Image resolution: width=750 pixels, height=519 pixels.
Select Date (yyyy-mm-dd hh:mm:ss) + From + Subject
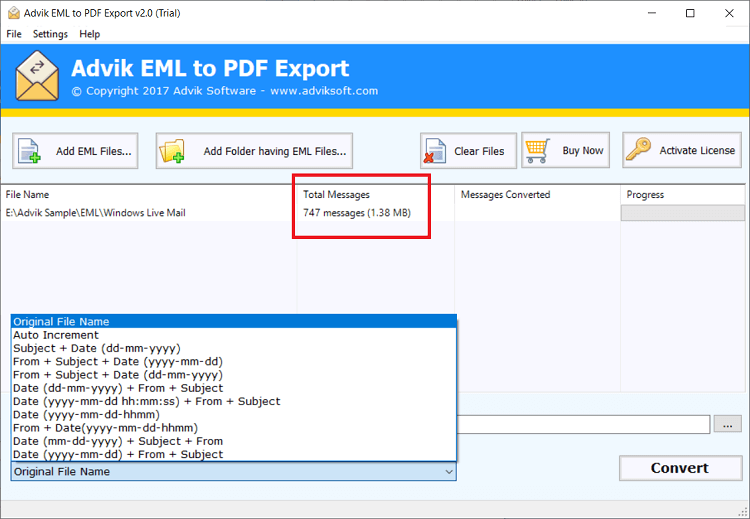(234, 401)
